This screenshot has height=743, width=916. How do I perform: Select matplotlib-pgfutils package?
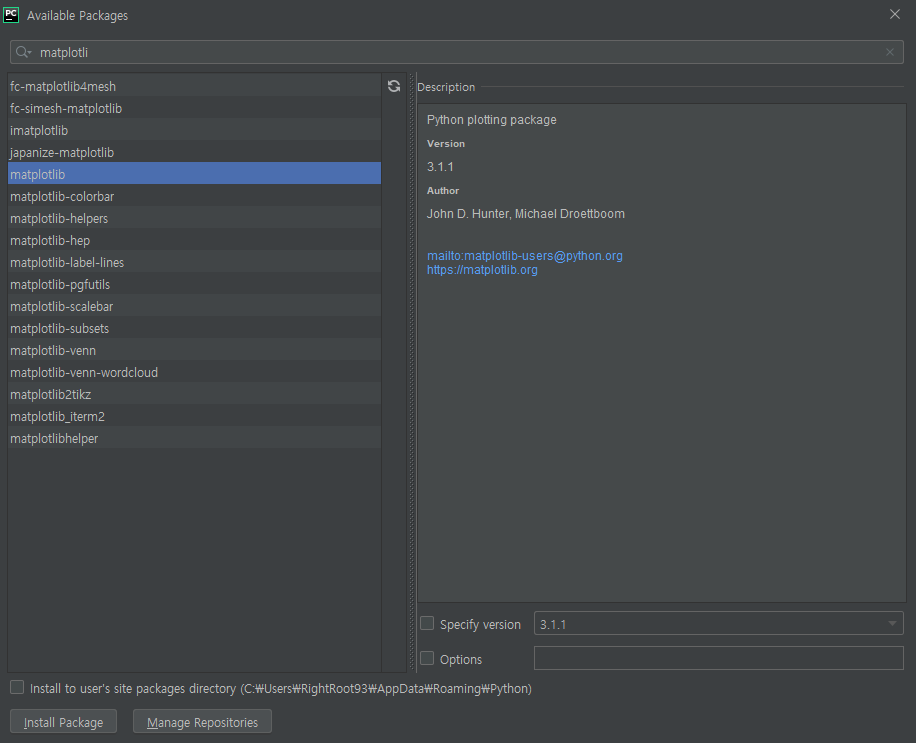click(x=195, y=284)
